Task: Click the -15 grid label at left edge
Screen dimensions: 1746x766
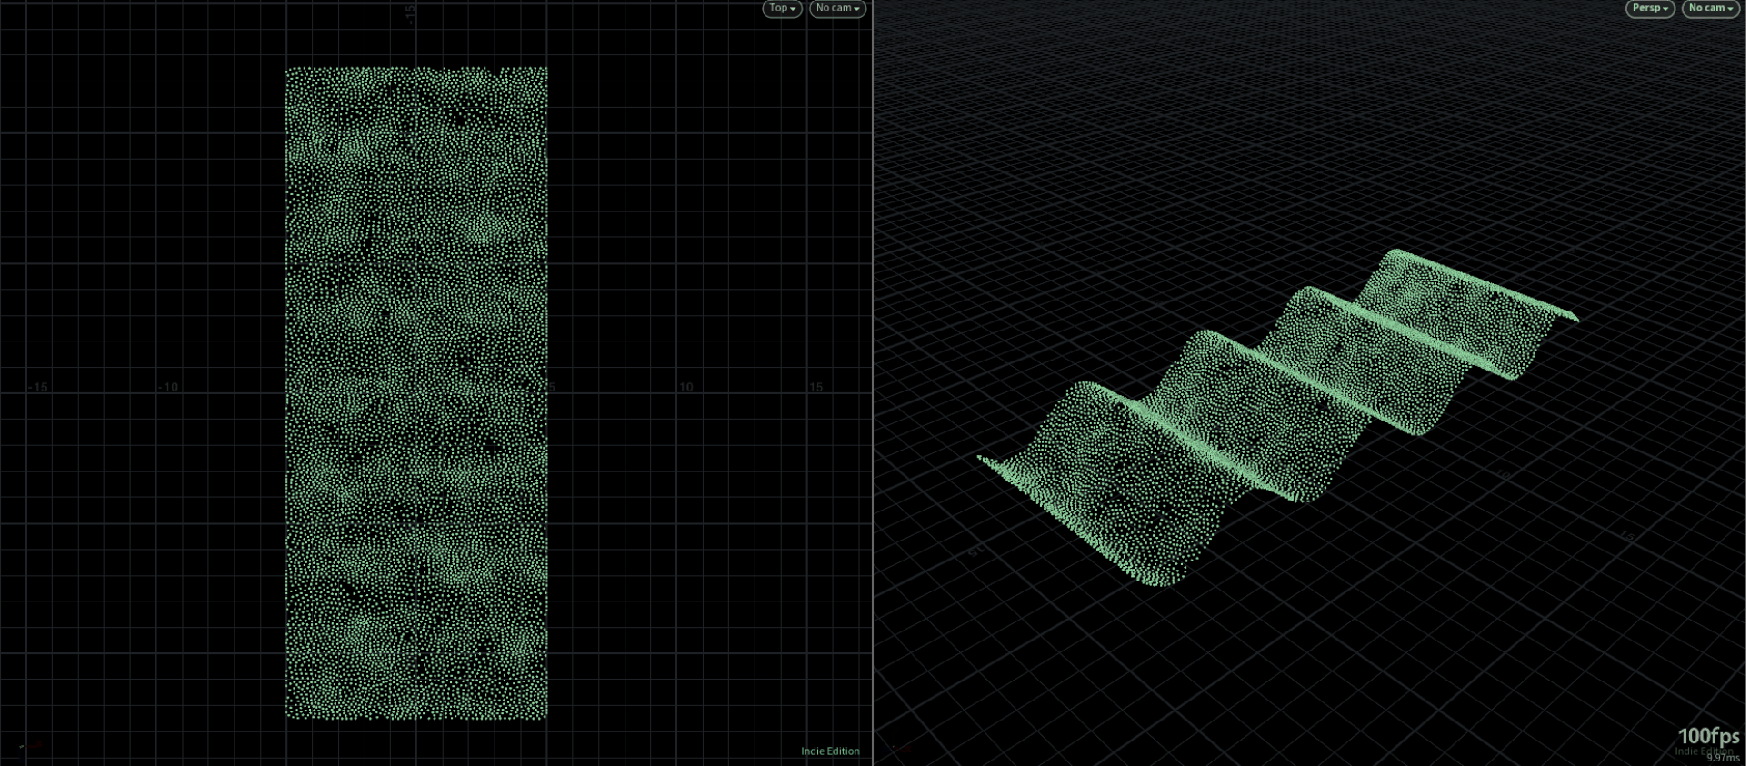Action: (x=37, y=387)
